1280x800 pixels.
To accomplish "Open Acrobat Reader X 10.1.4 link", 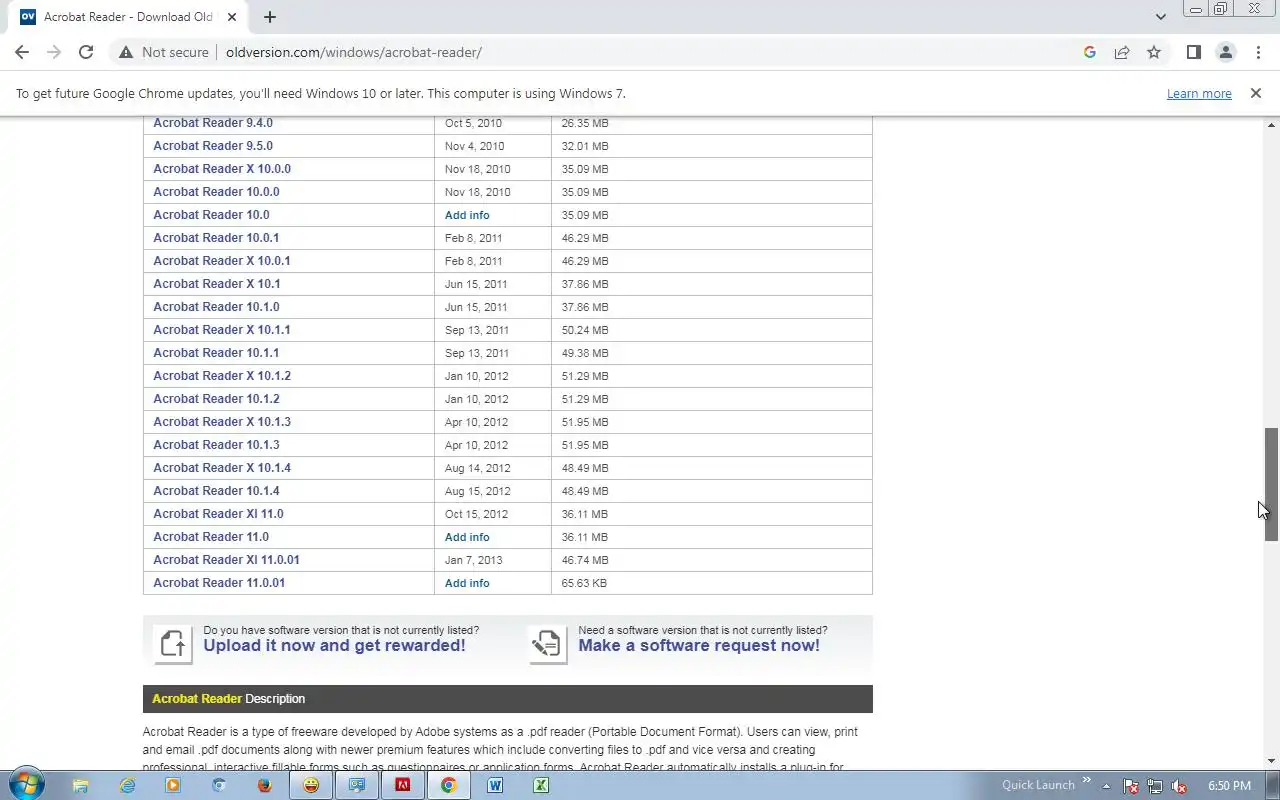I will [x=222, y=468].
